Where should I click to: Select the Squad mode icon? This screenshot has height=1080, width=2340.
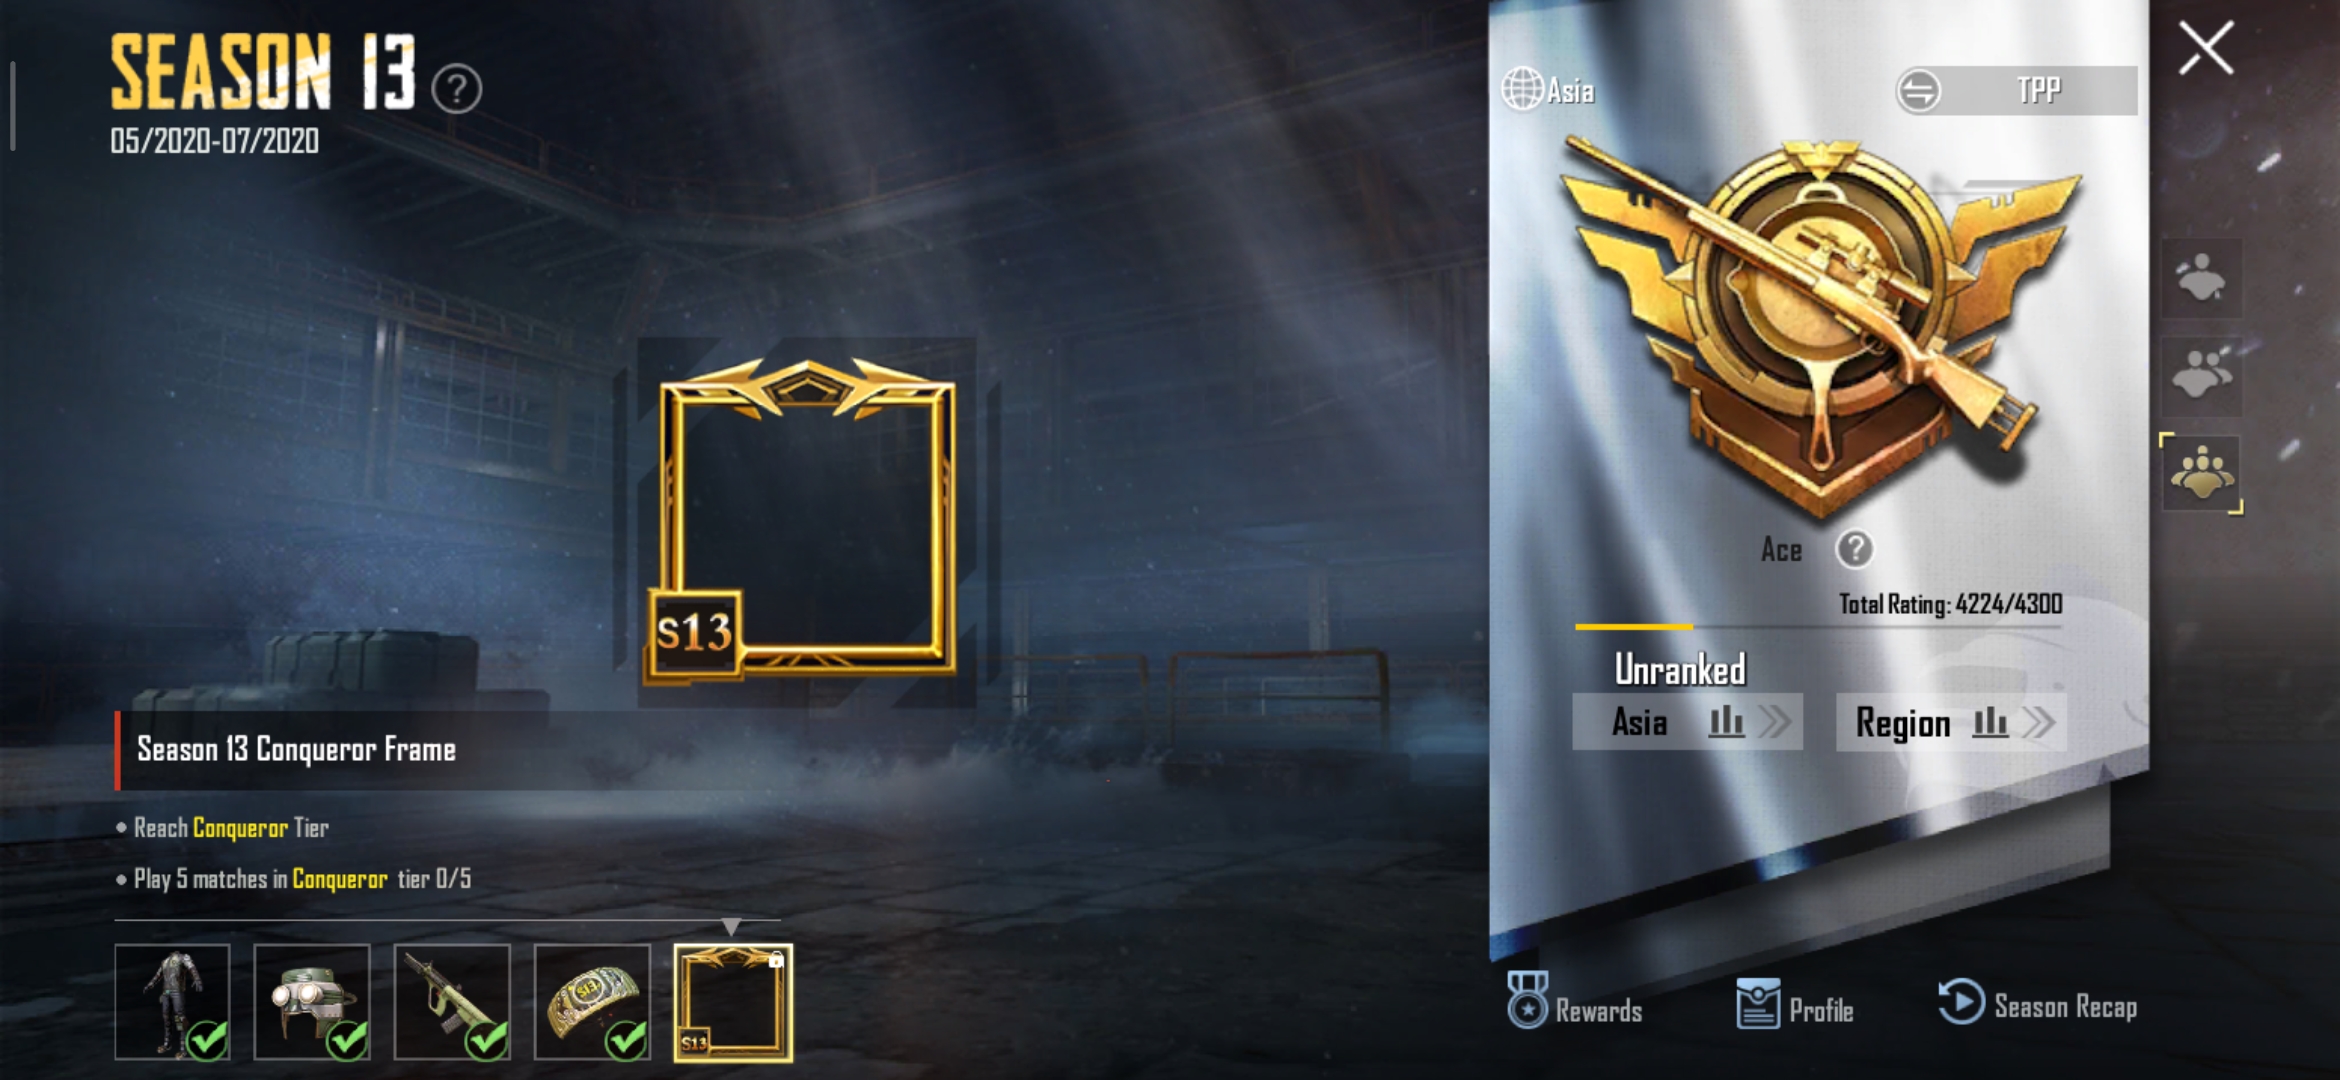(x=2201, y=474)
